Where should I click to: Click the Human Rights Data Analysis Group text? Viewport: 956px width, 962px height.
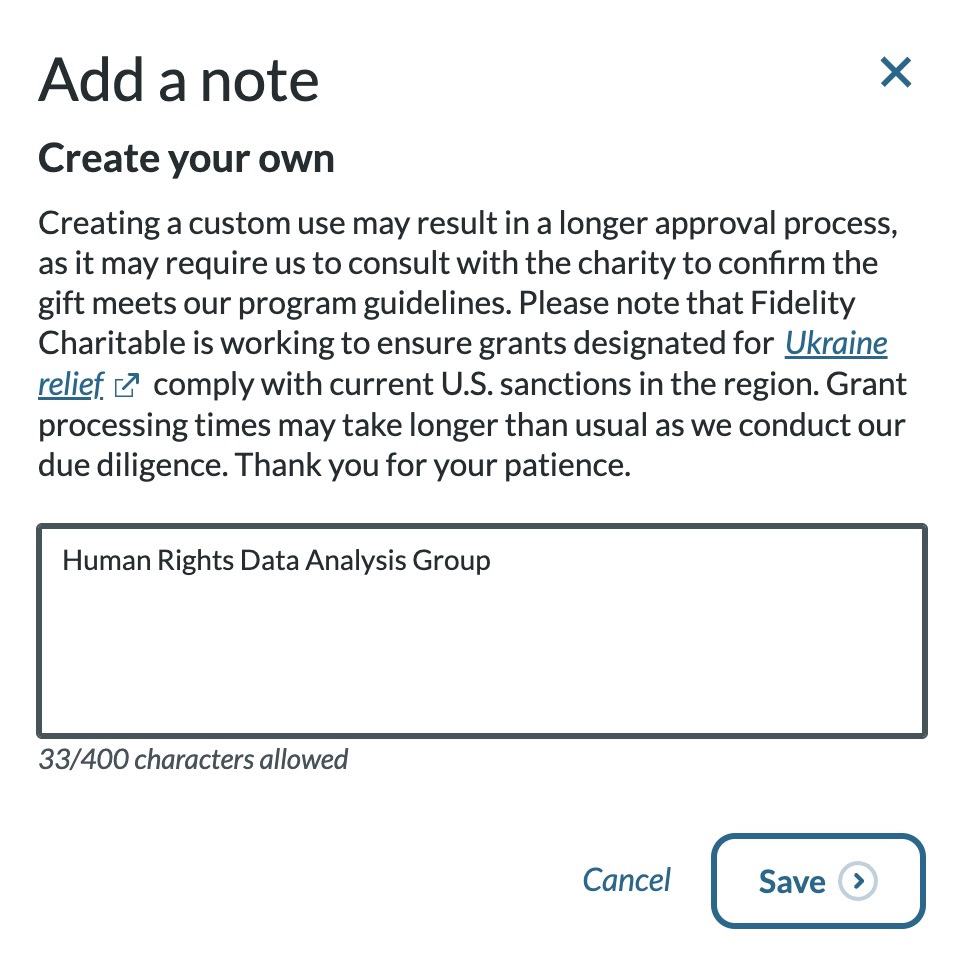click(x=276, y=560)
